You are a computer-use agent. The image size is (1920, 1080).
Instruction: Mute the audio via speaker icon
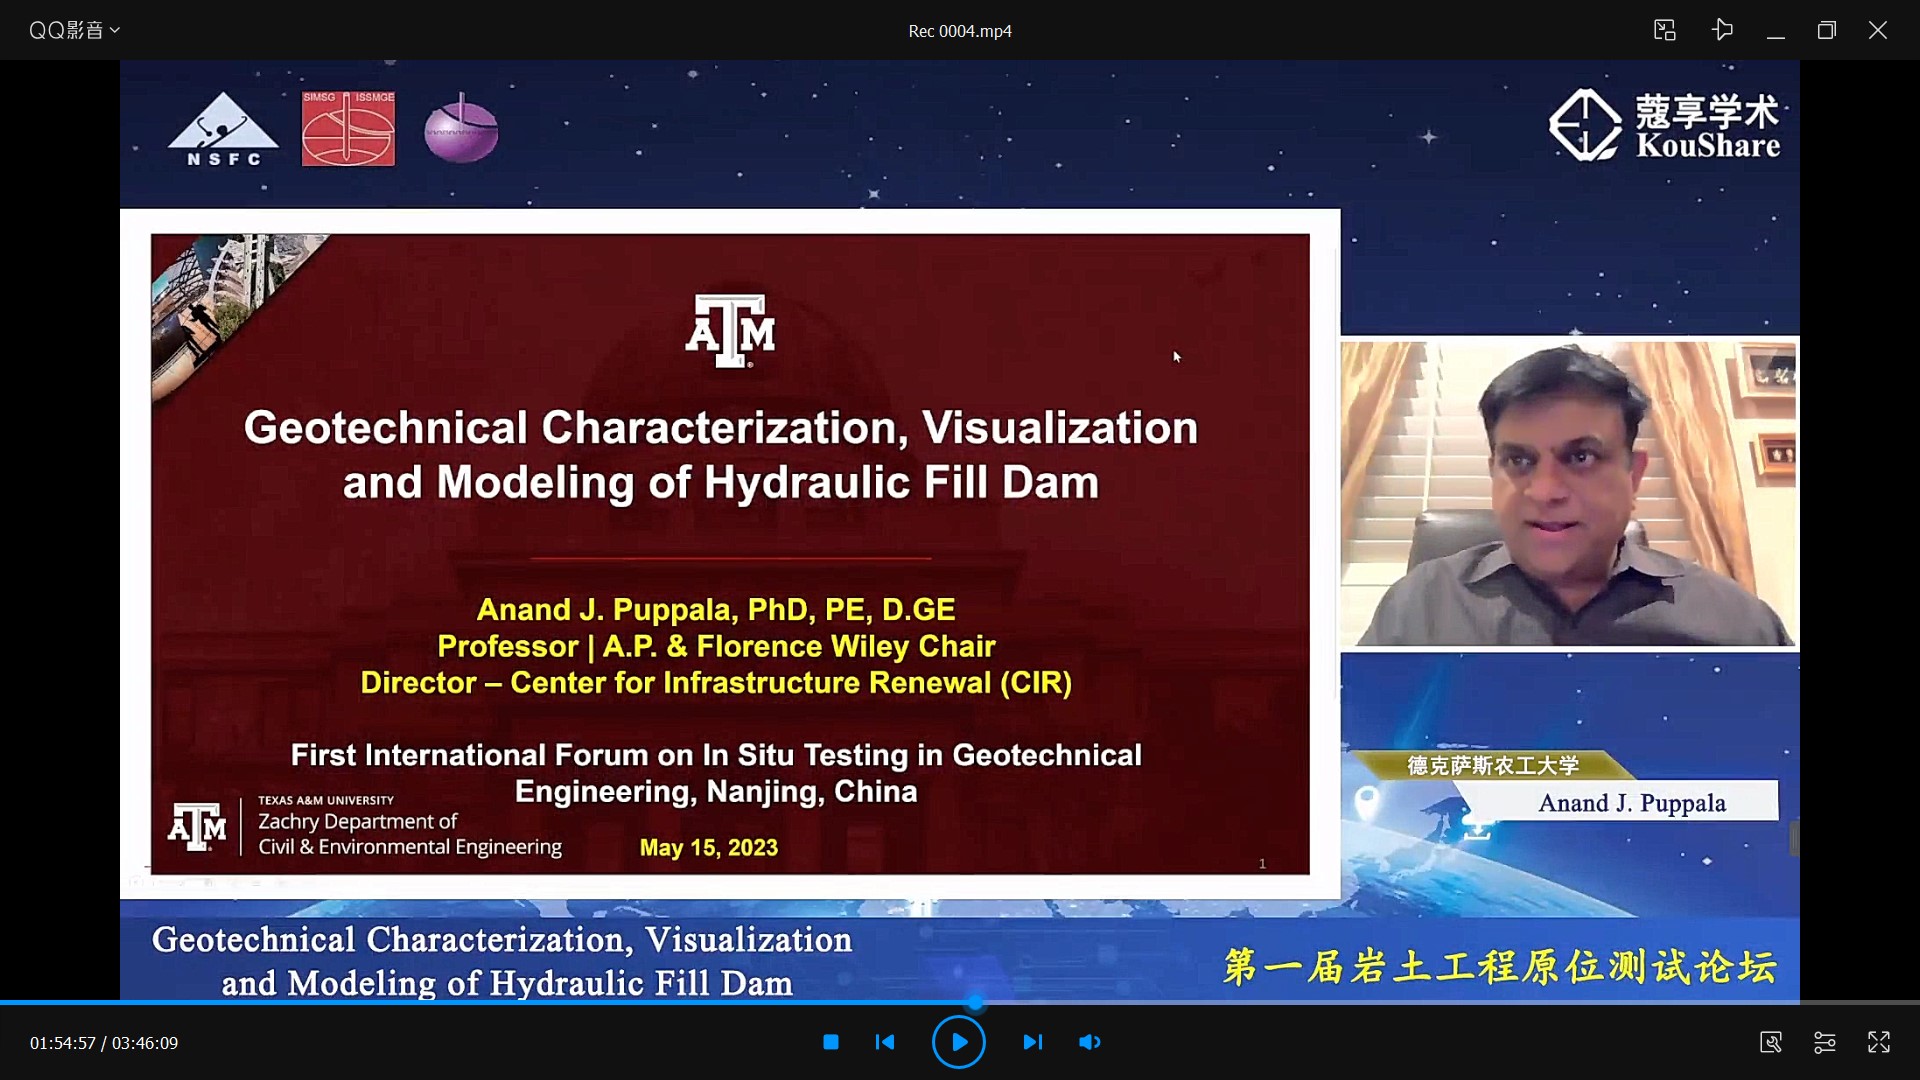pos(1089,1042)
